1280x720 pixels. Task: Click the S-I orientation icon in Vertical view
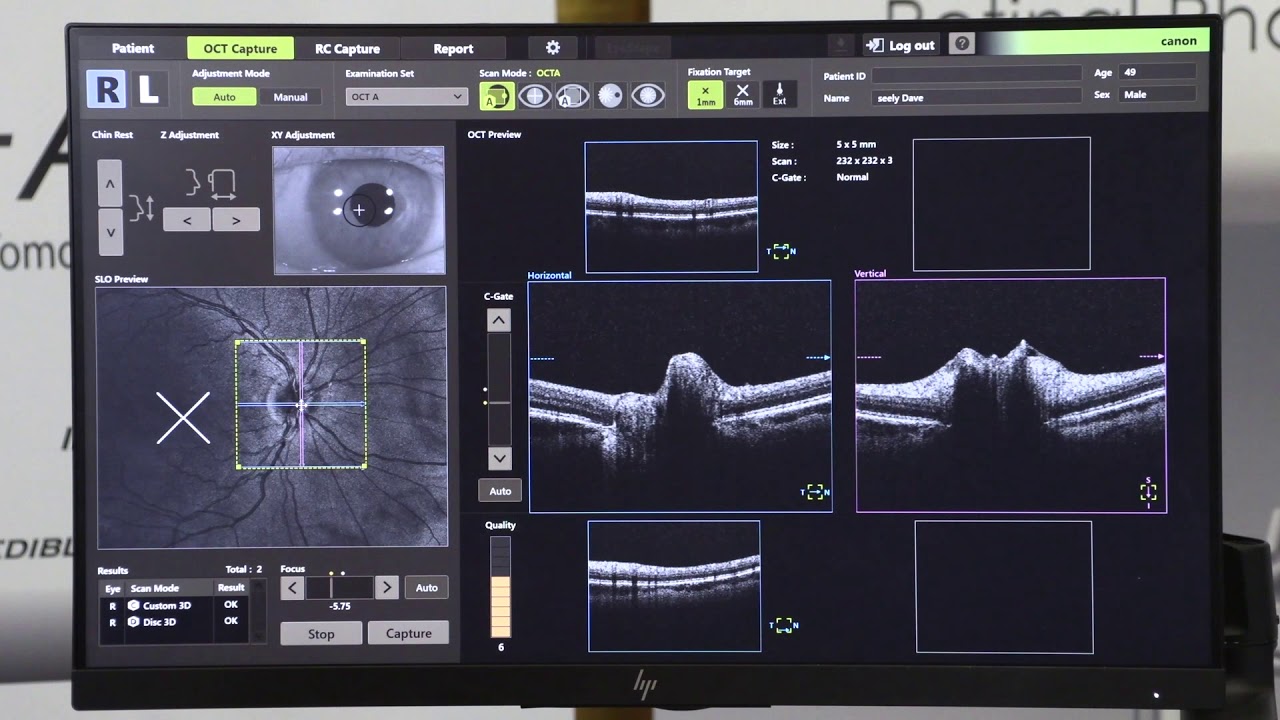coord(1148,492)
